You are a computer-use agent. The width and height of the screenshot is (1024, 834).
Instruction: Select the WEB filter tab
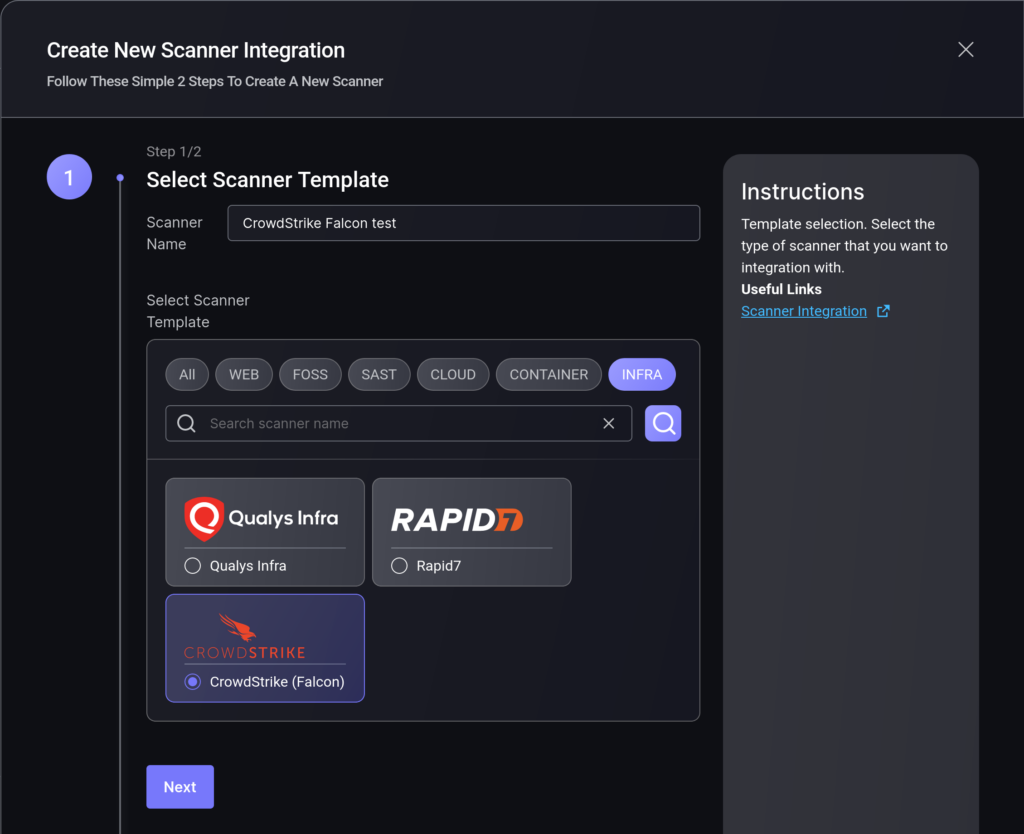pyautogui.click(x=244, y=374)
